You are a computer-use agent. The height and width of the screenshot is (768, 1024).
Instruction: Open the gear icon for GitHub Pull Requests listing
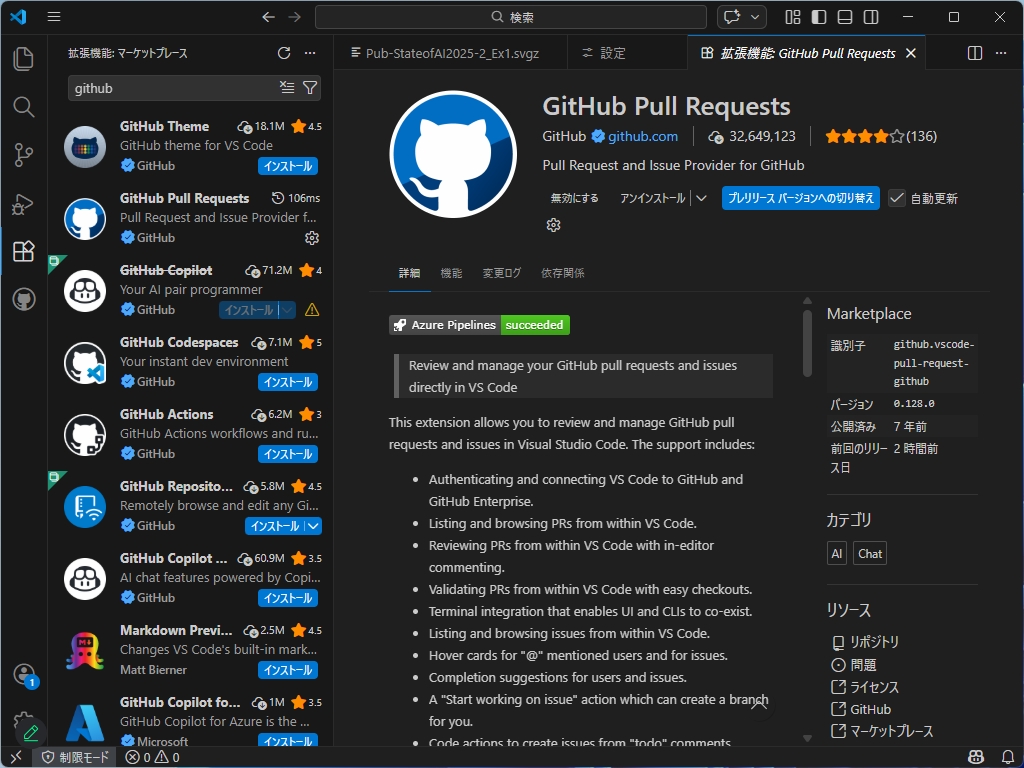[312, 238]
